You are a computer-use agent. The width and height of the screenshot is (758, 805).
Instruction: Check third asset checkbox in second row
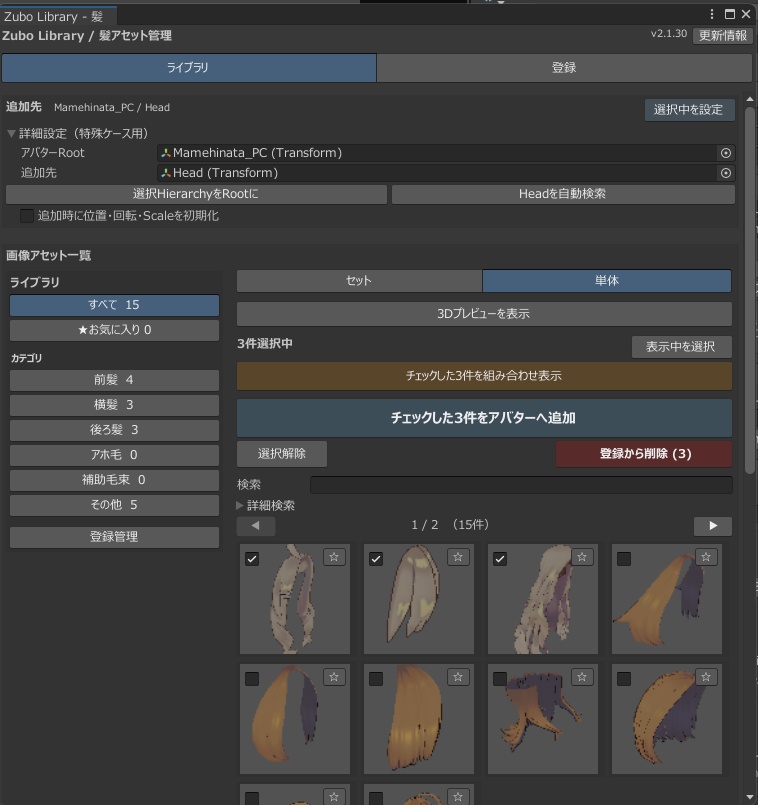tap(500, 679)
